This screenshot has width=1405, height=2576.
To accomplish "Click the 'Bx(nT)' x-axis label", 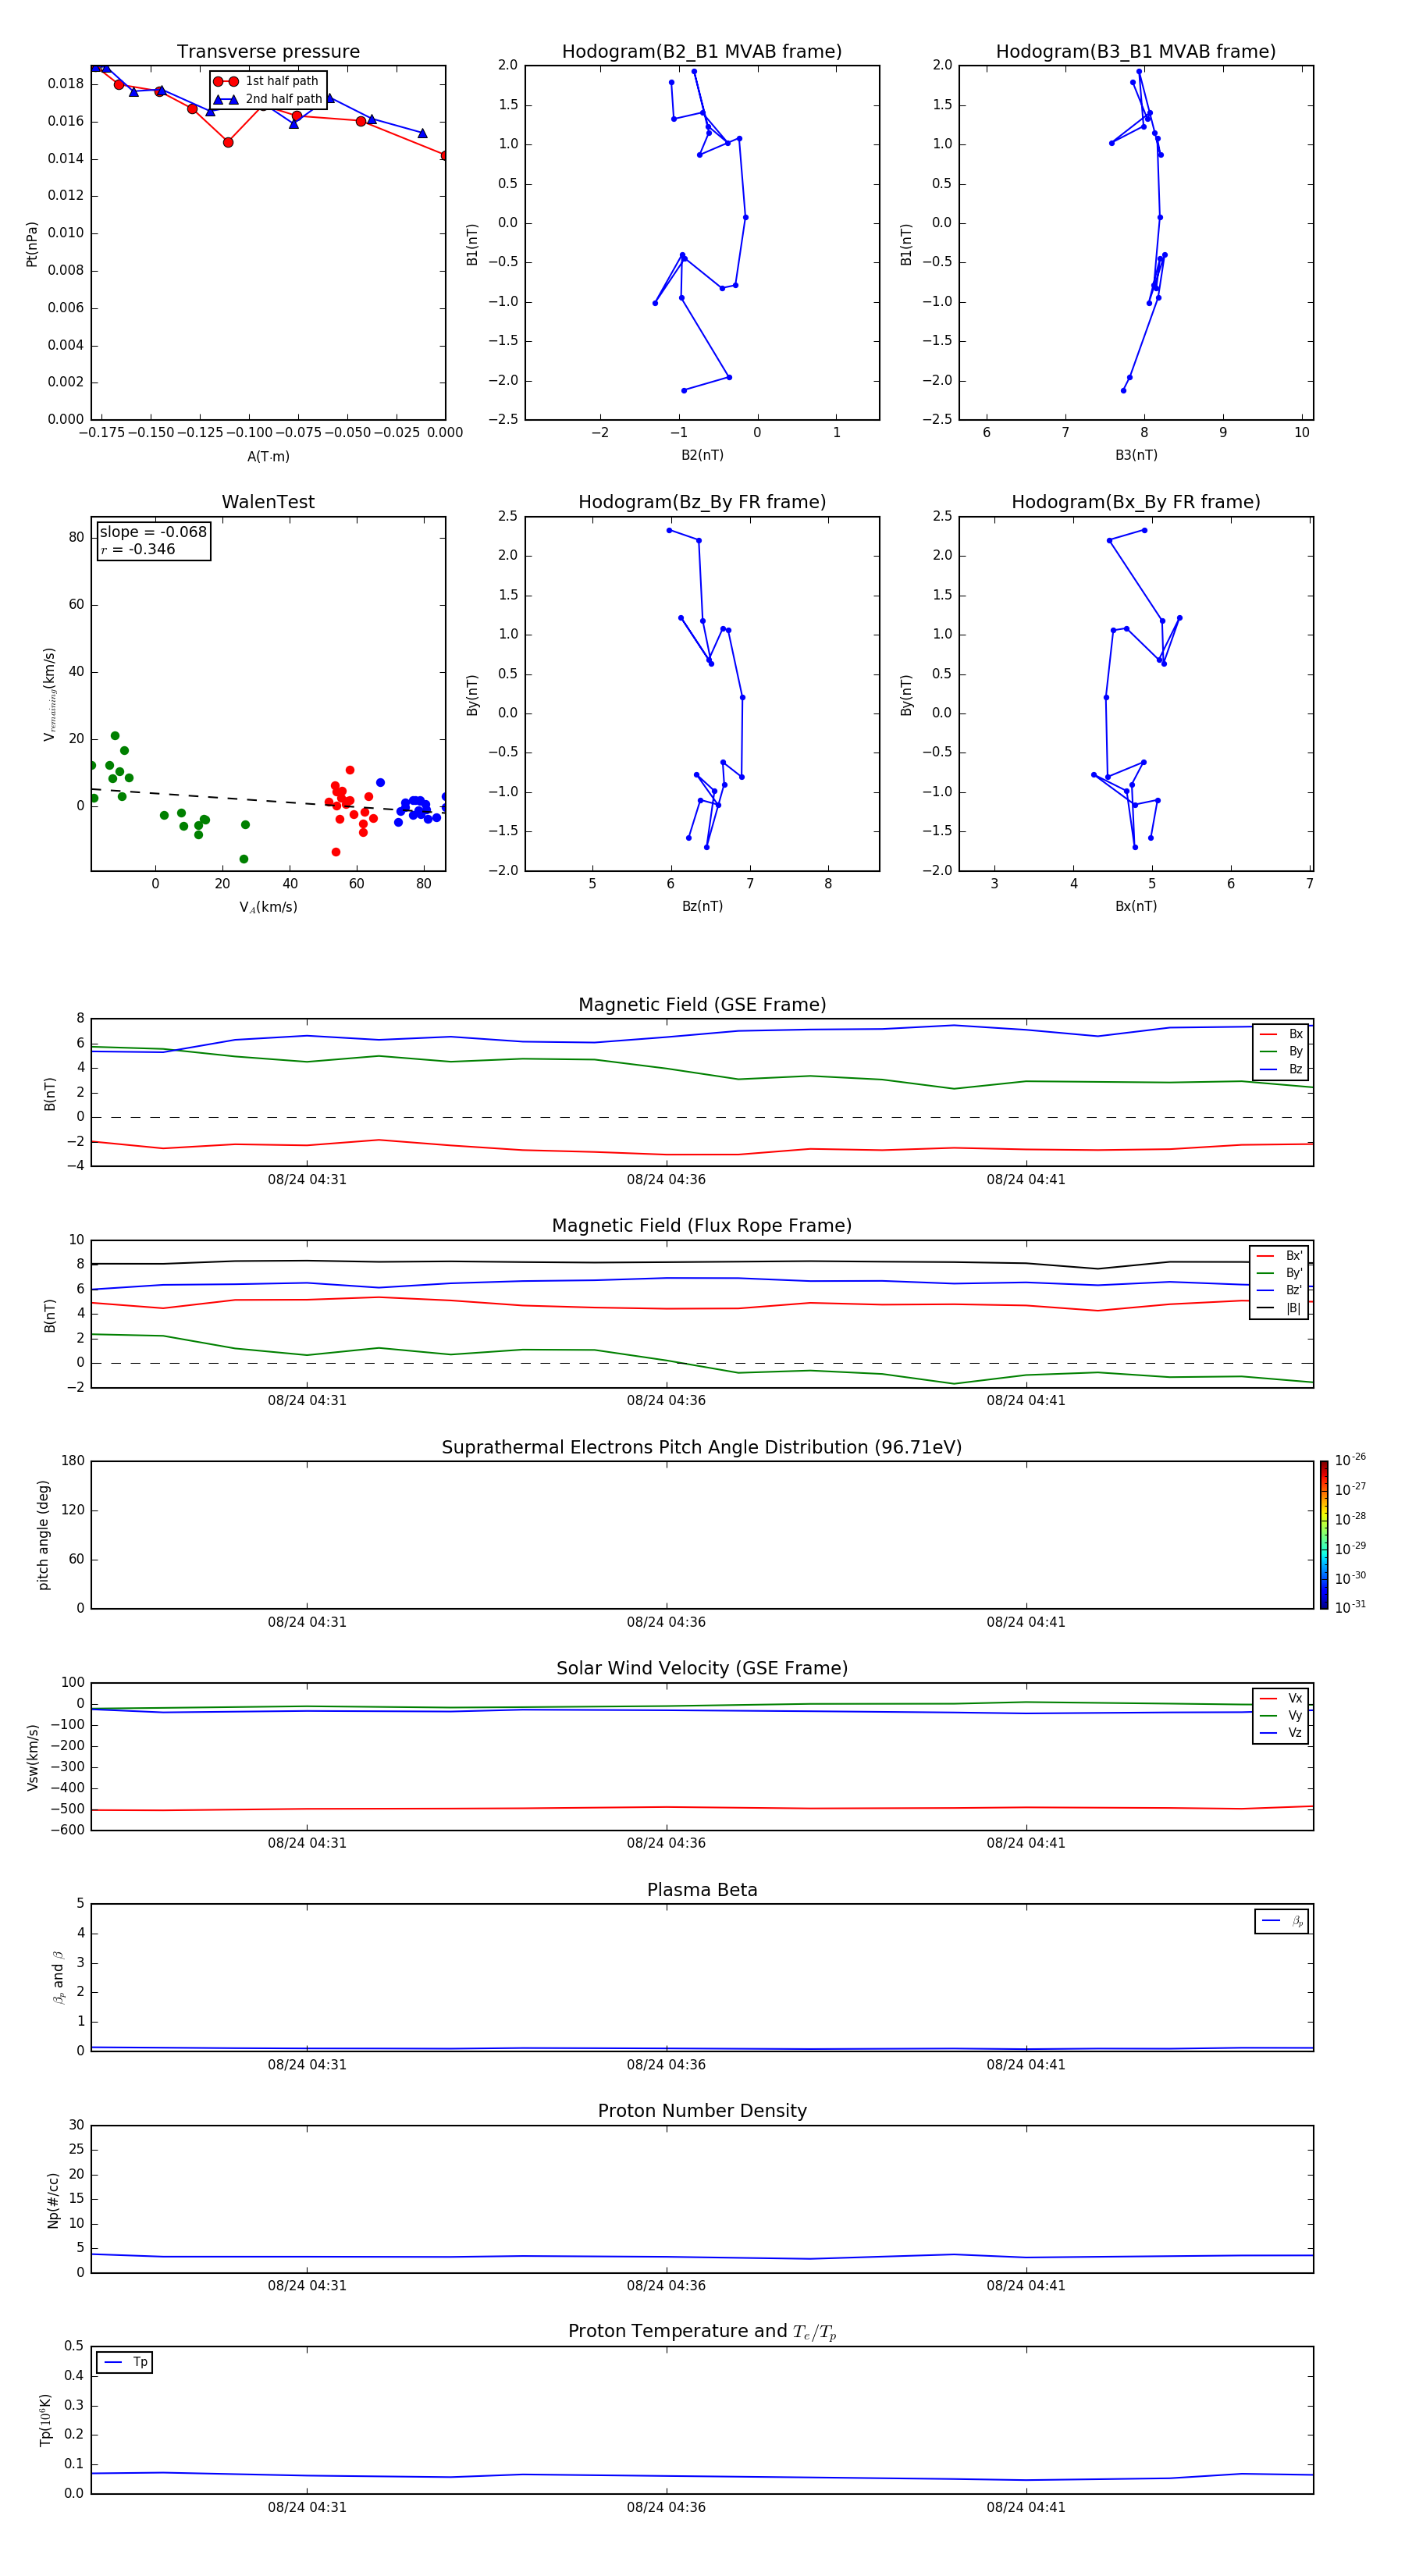I will (x=1136, y=906).
